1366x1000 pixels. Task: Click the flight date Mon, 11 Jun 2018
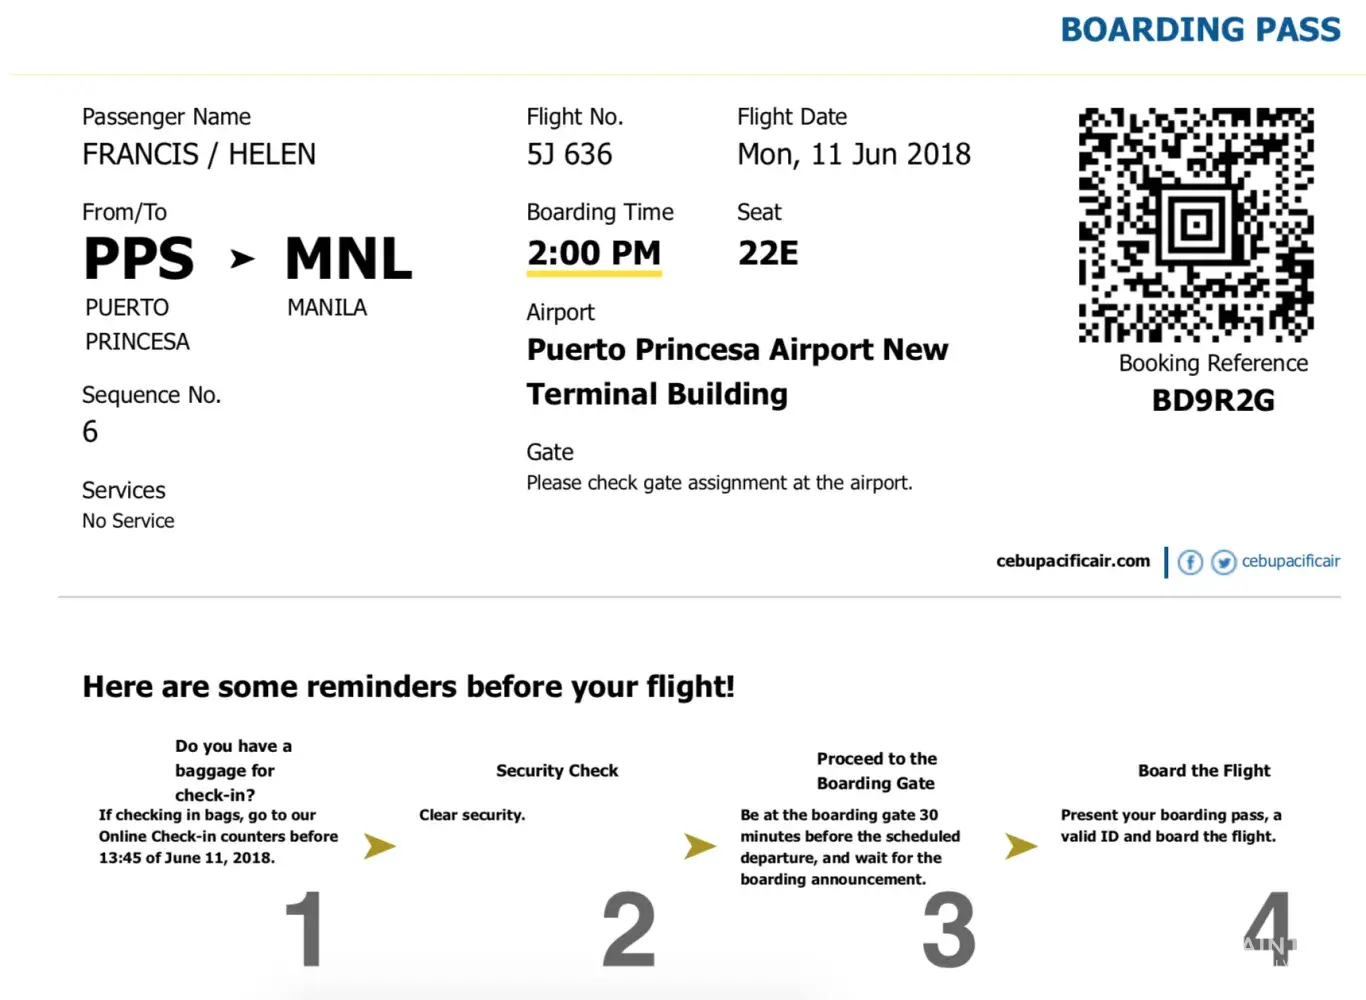coord(854,155)
